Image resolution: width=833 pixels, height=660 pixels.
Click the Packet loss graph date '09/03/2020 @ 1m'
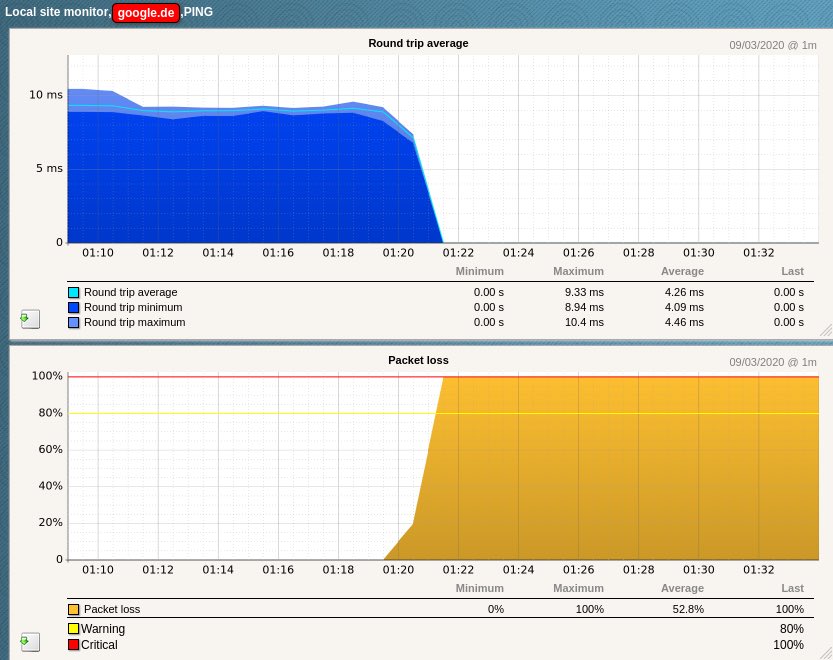coord(772,362)
